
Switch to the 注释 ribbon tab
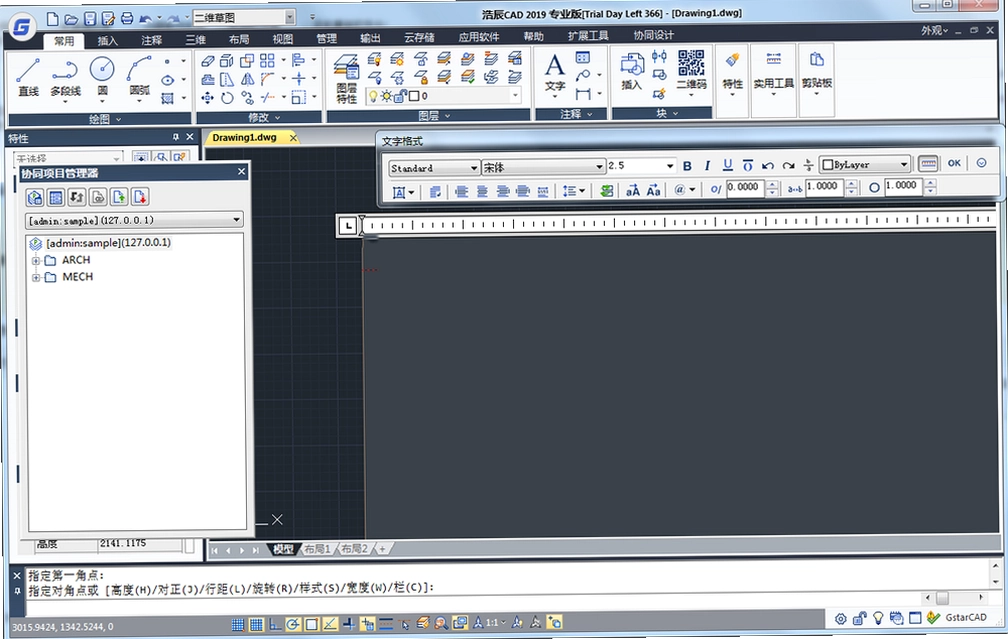(x=152, y=40)
